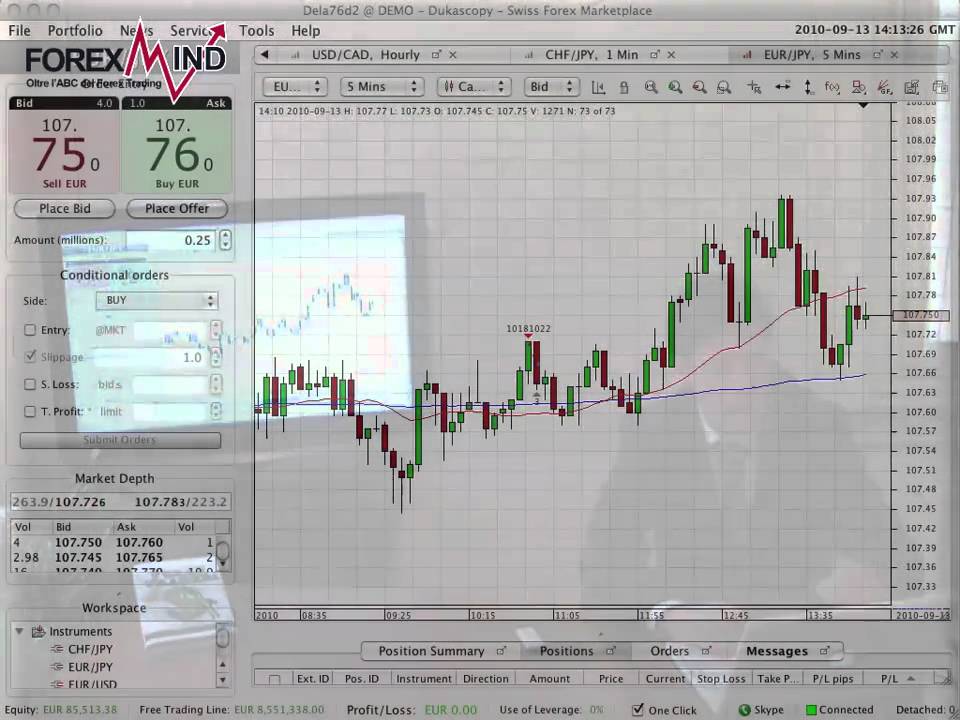This screenshot has height=720, width=960.
Task: Open the instrument EU... dropdown
Action: [295, 87]
